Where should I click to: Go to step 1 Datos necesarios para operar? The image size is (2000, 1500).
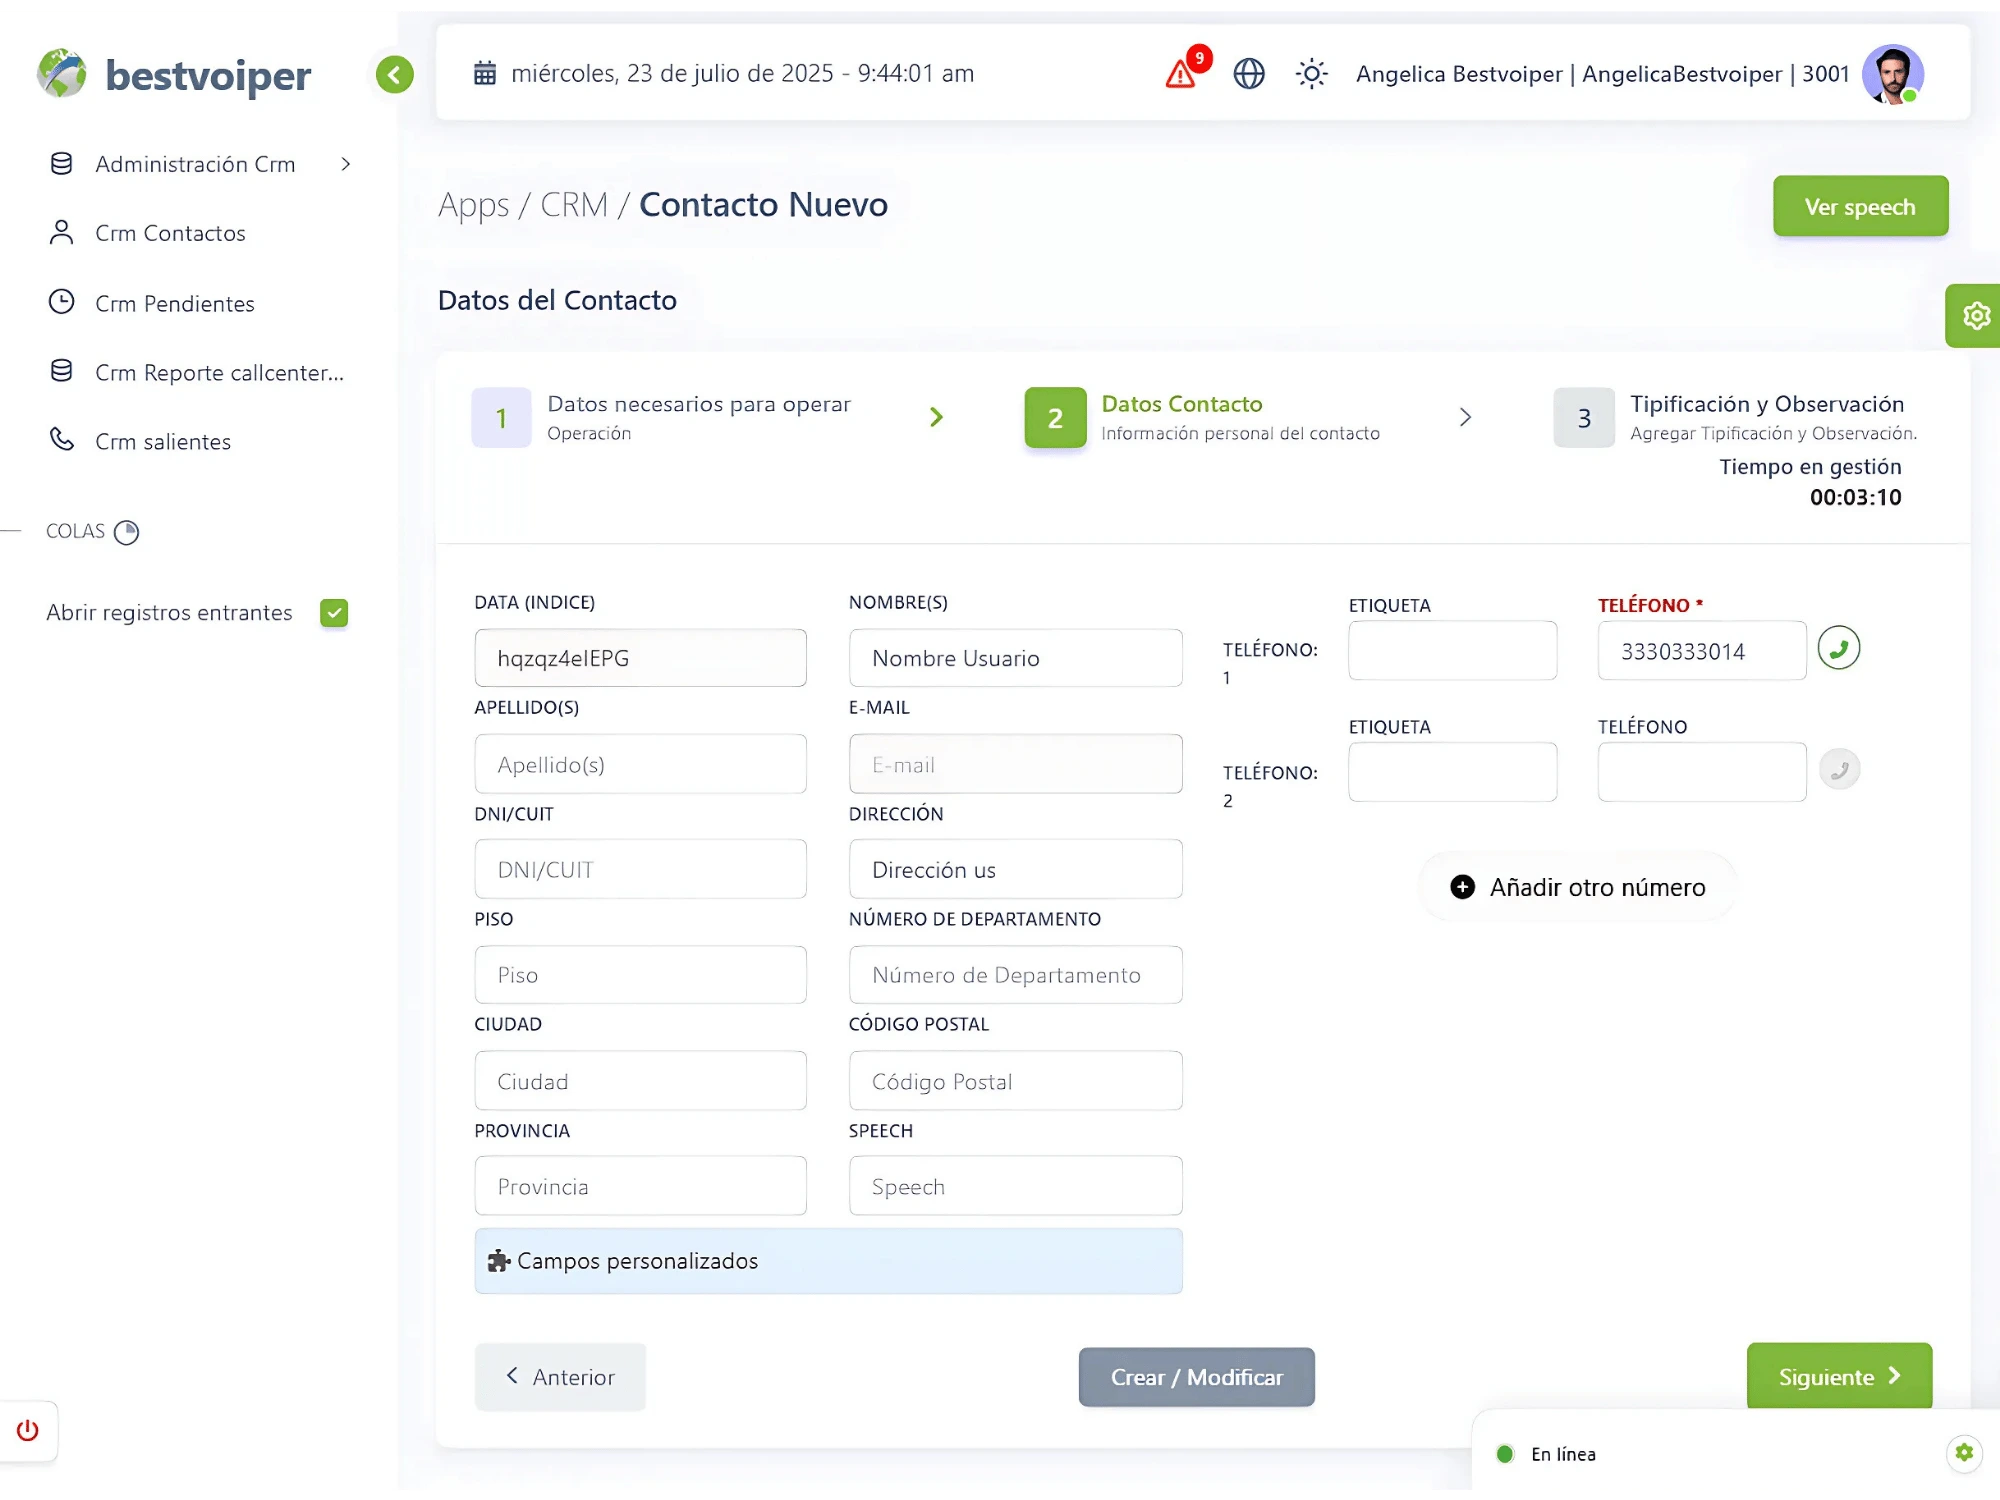click(661, 417)
